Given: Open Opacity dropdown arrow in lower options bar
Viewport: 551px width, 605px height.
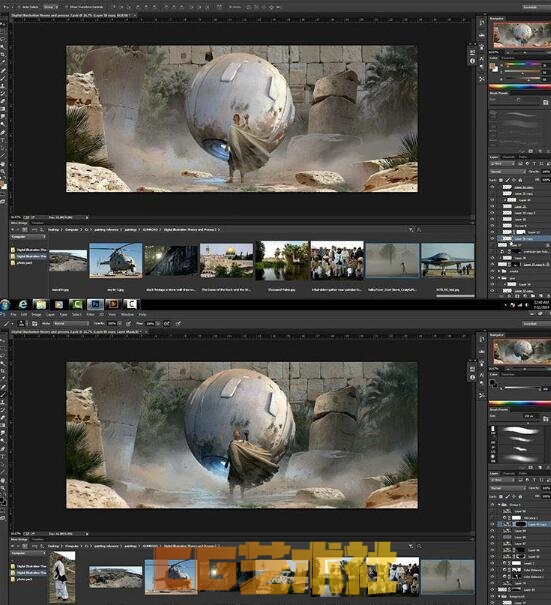Looking at the screenshot, I should click(121, 323).
